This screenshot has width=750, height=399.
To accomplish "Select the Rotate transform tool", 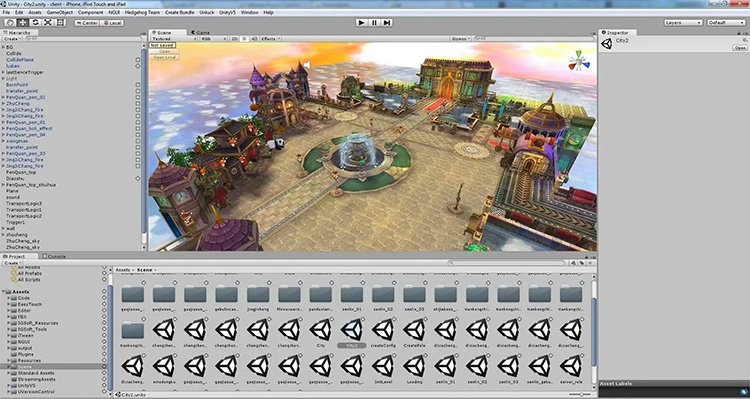I will point(35,22).
